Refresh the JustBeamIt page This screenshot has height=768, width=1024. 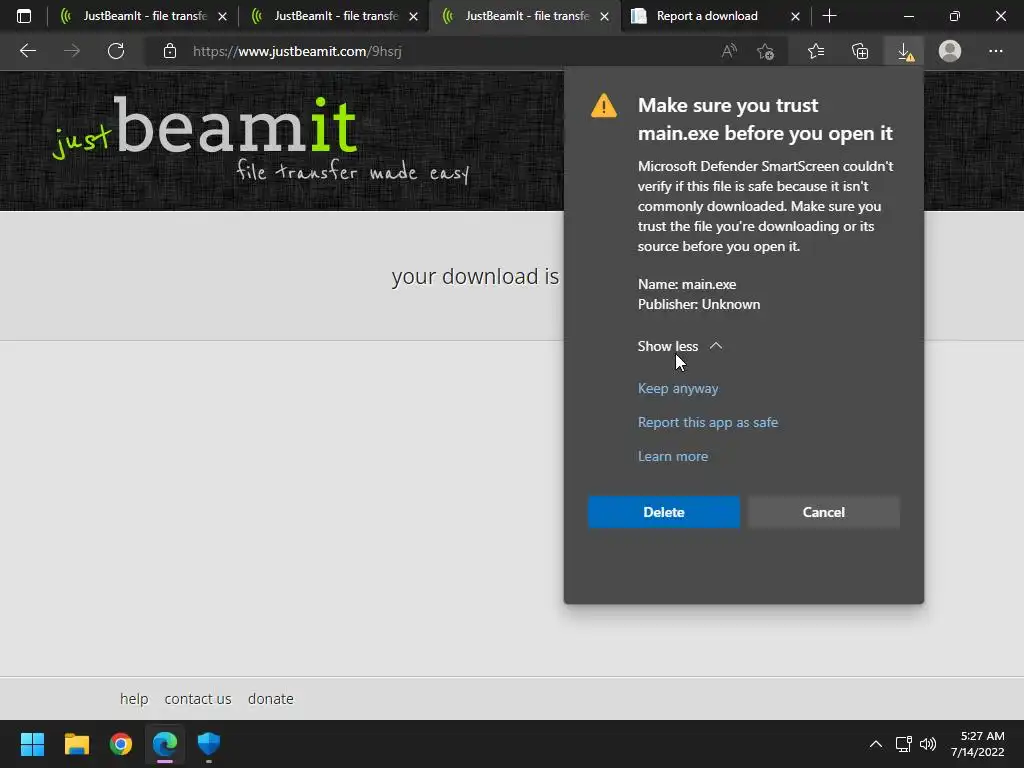(116, 51)
